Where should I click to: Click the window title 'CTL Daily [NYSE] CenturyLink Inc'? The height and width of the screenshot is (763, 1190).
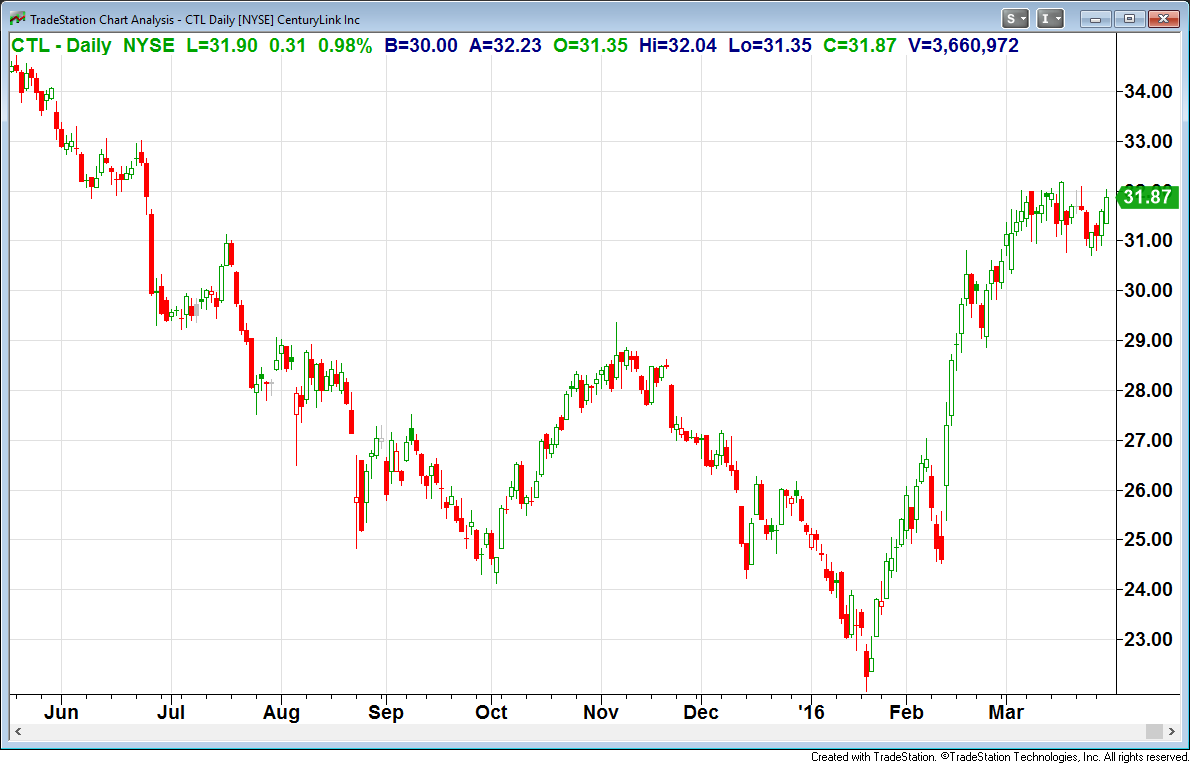[x=272, y=20]
